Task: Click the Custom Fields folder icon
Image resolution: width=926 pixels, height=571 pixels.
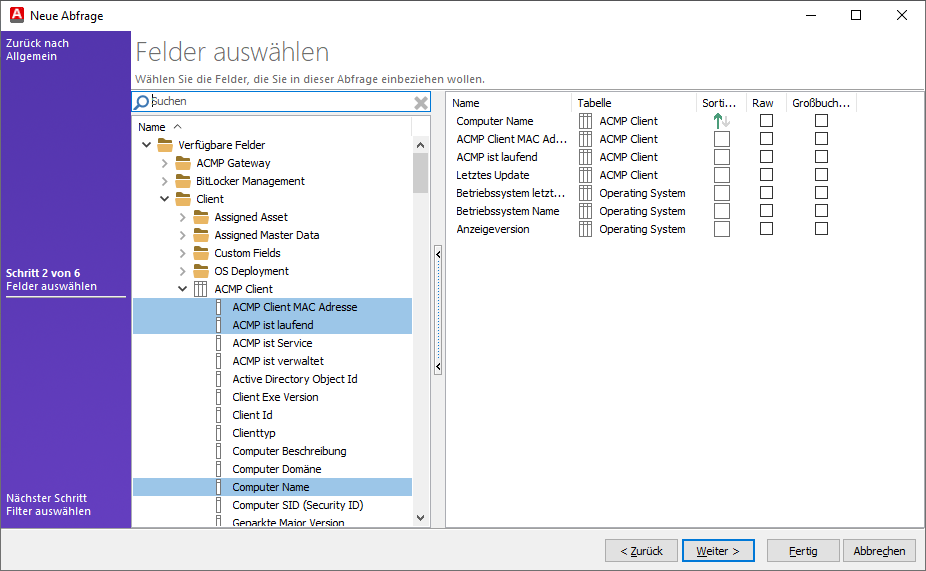Action: click(x=201, y=253)
